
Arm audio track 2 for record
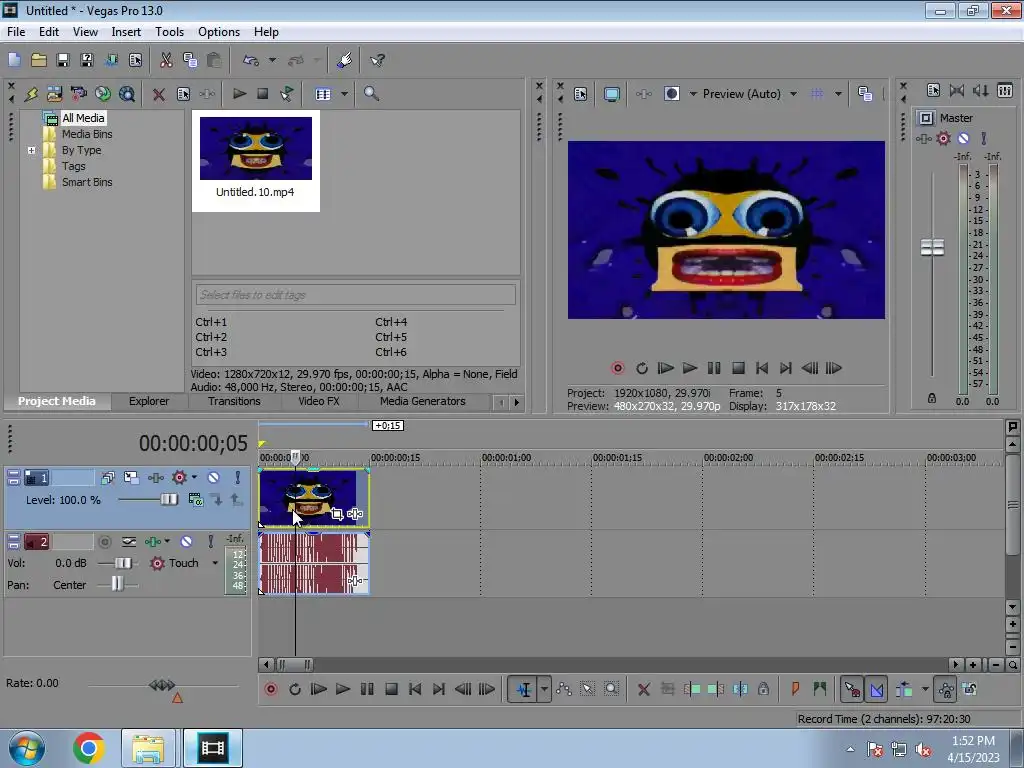point(104,541)
